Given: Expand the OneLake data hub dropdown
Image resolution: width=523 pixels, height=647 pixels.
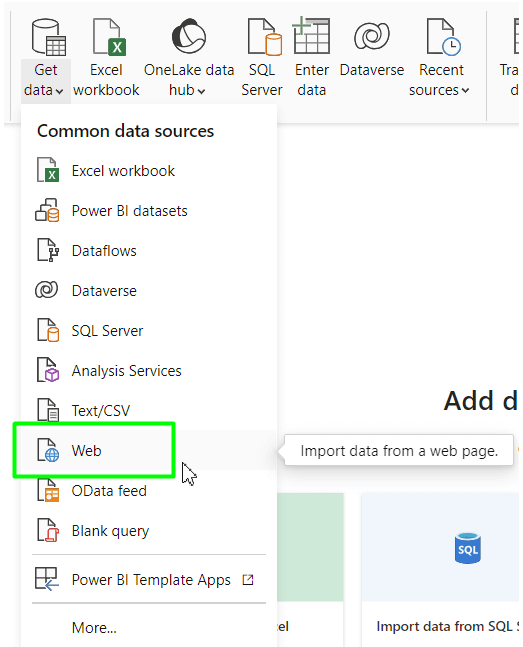Looking at the screenshot, I should [x=201, y=91].
